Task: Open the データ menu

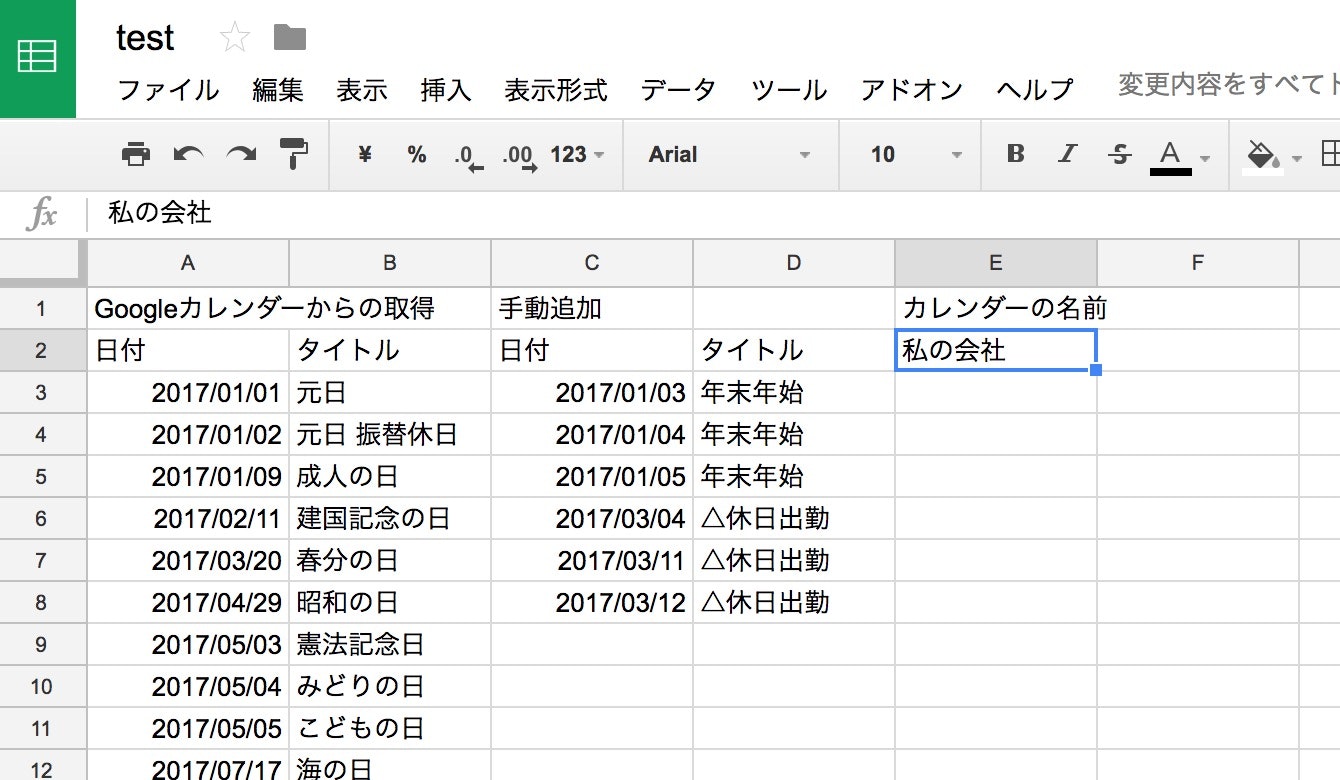Action: point(678,90)
